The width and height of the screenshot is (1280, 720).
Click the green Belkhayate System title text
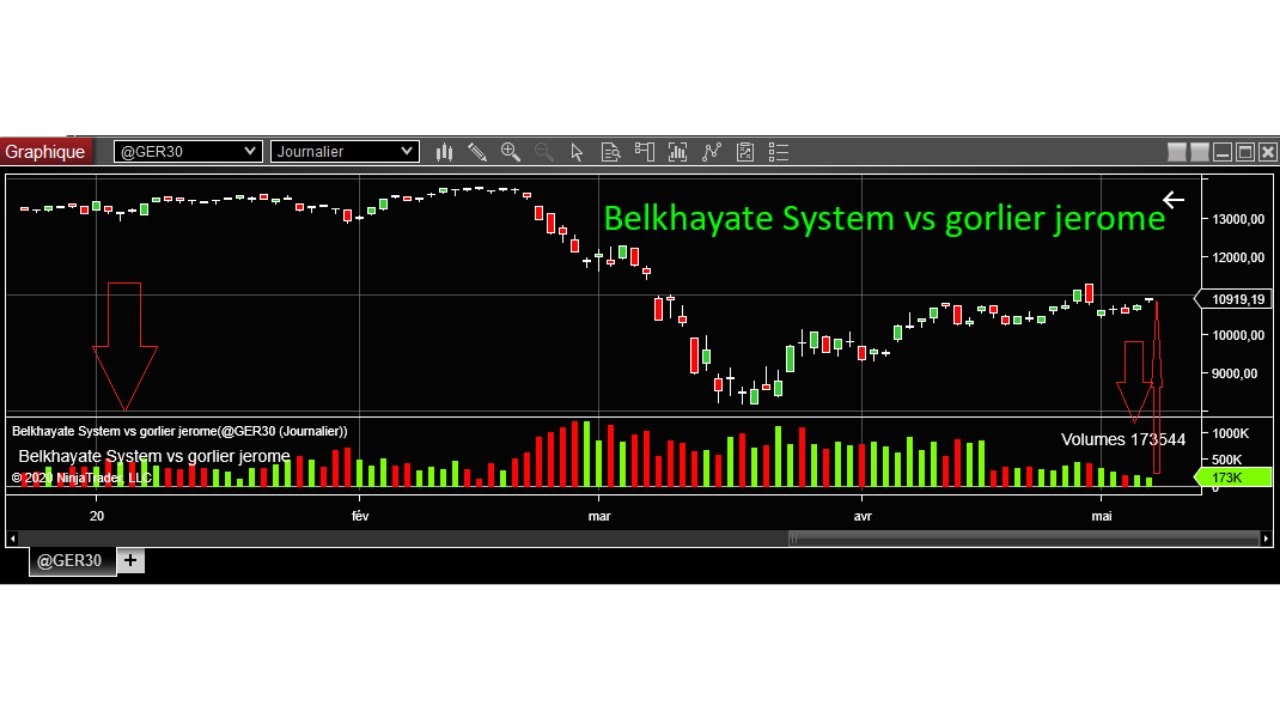click(x=884, y=218)
